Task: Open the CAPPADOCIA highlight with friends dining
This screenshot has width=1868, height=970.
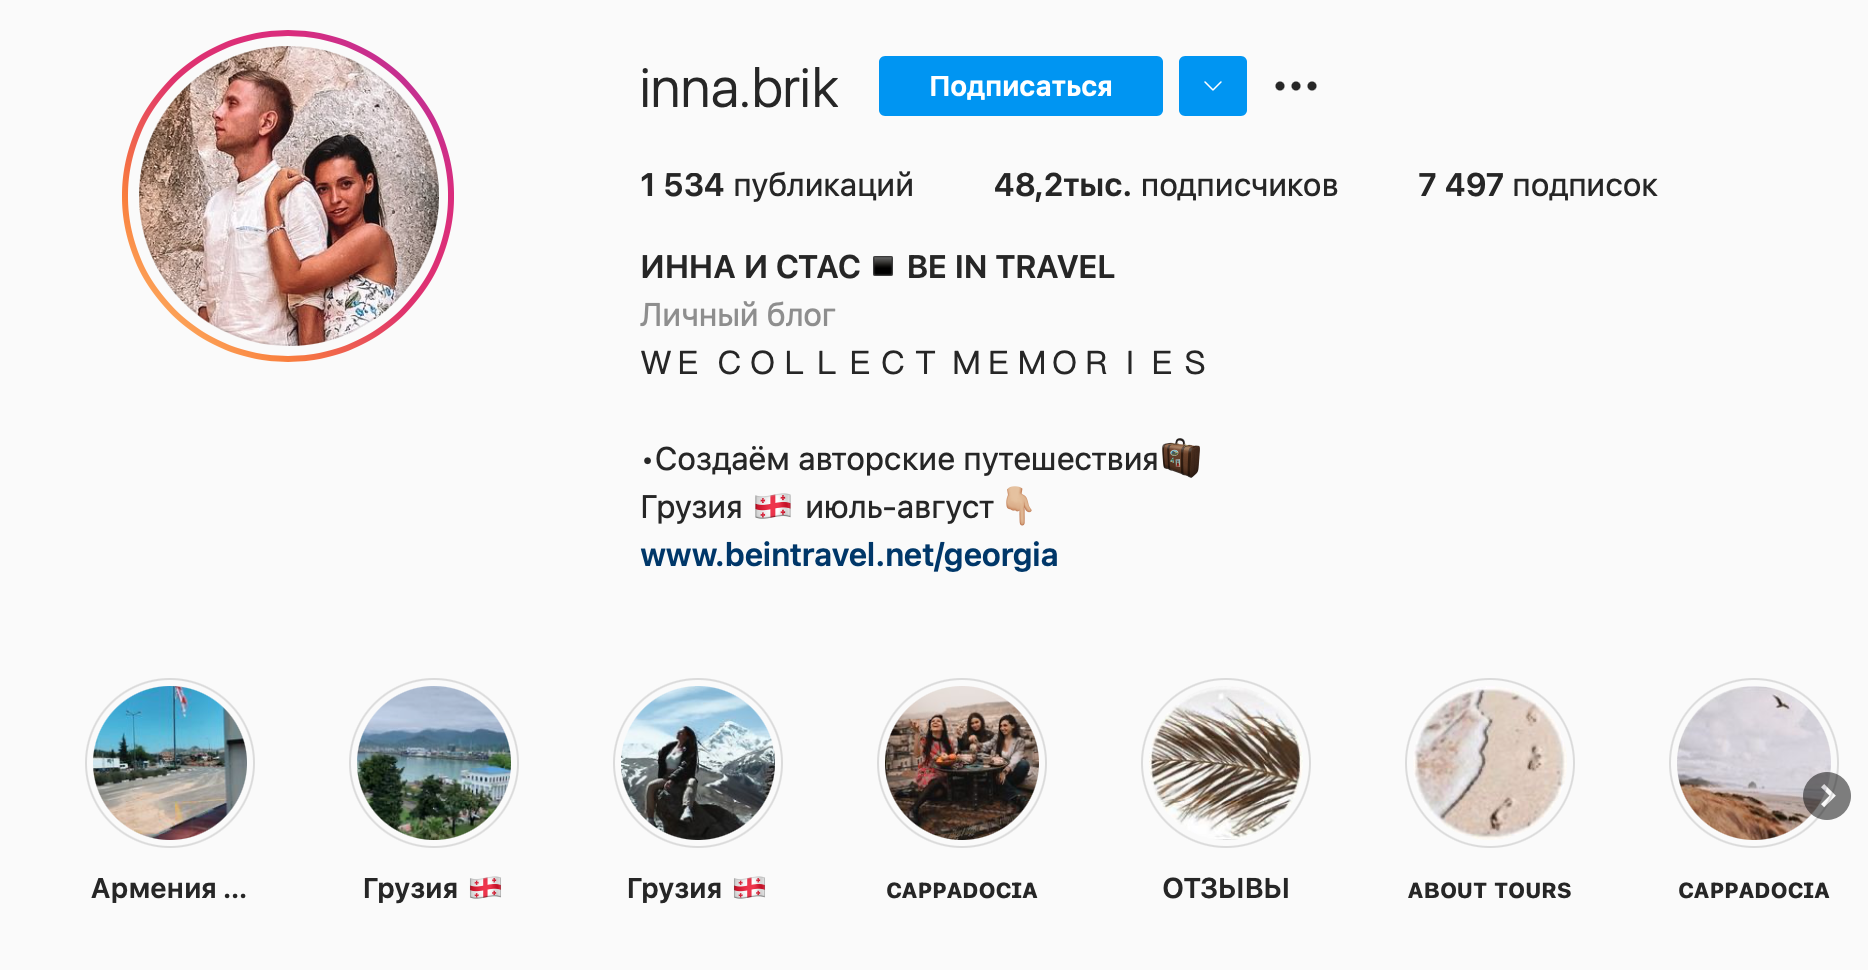Action: pyautogui.click(x=962, y=763)
